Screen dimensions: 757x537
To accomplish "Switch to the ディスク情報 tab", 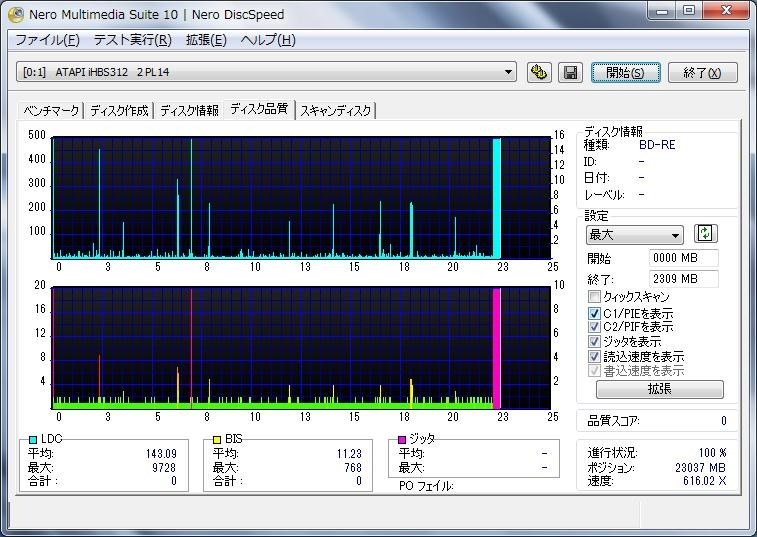I will point(189,111).
